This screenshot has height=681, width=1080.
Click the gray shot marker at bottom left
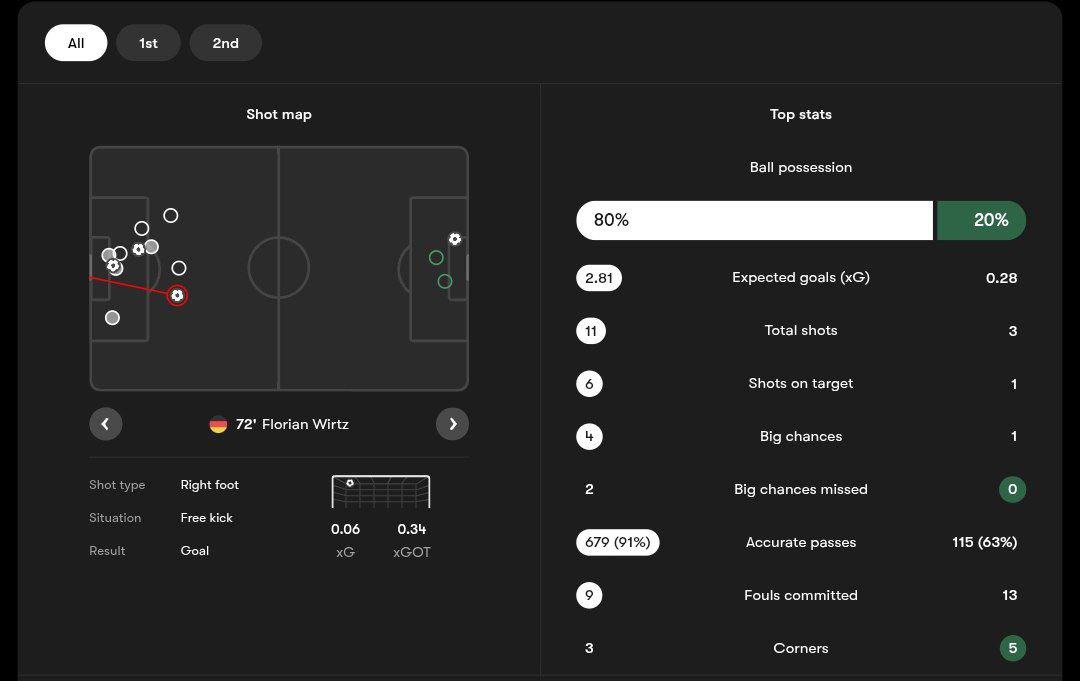113,318
